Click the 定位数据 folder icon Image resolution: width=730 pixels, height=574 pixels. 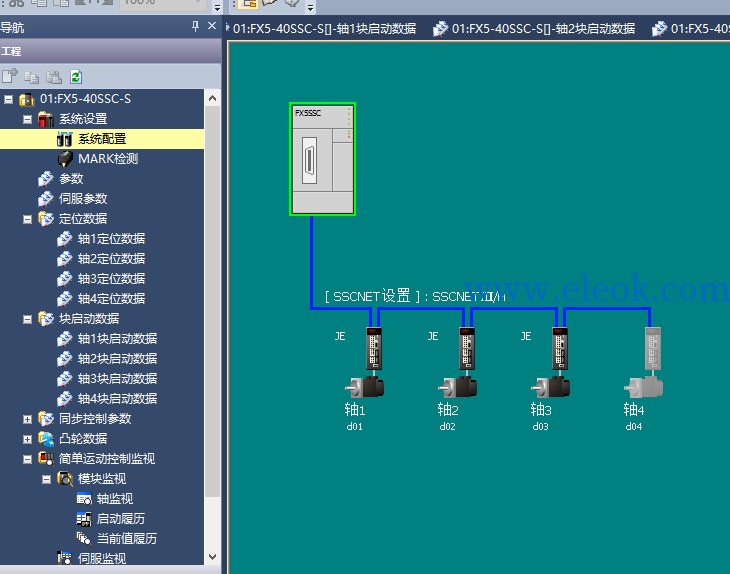pyautogui.click(x=46, y=219)
